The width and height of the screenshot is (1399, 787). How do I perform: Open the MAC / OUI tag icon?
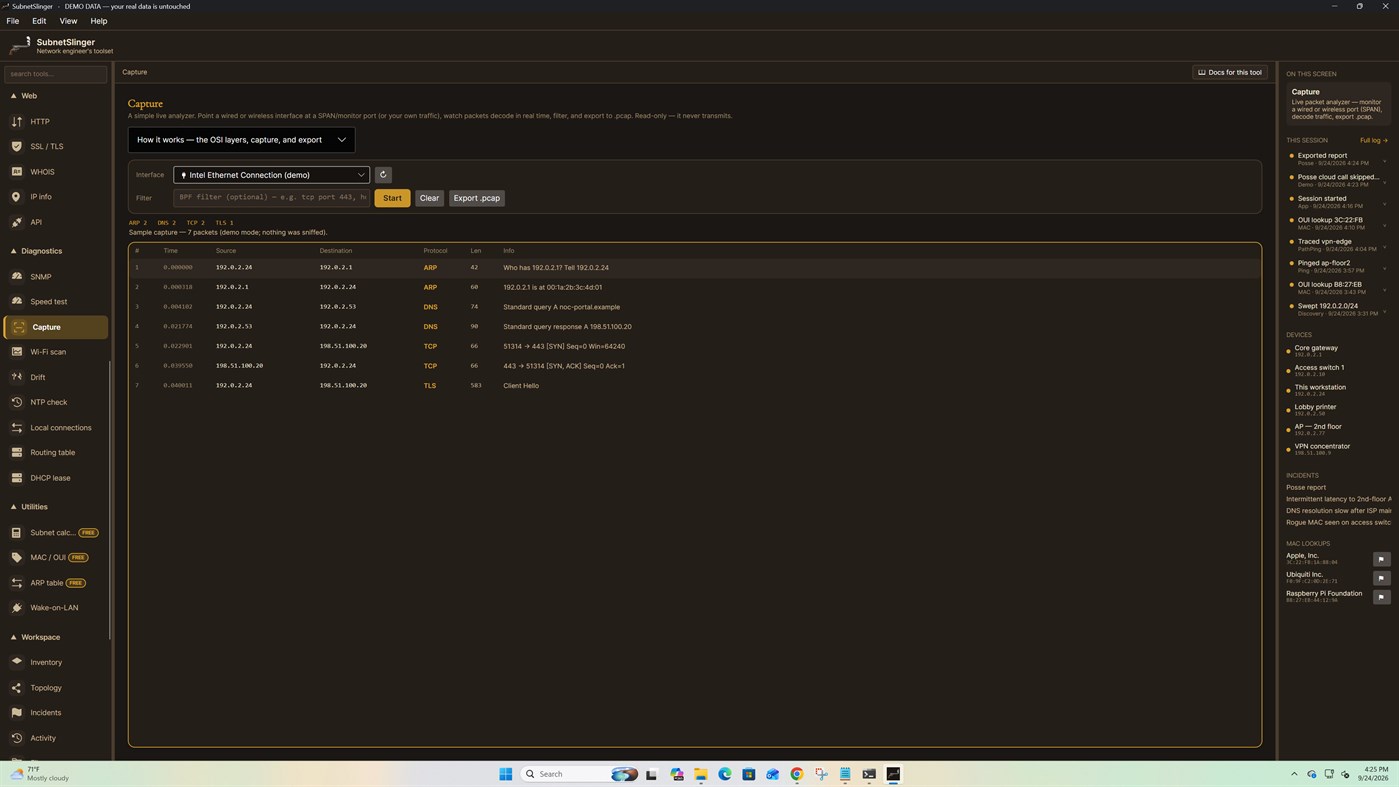(17, 557)
